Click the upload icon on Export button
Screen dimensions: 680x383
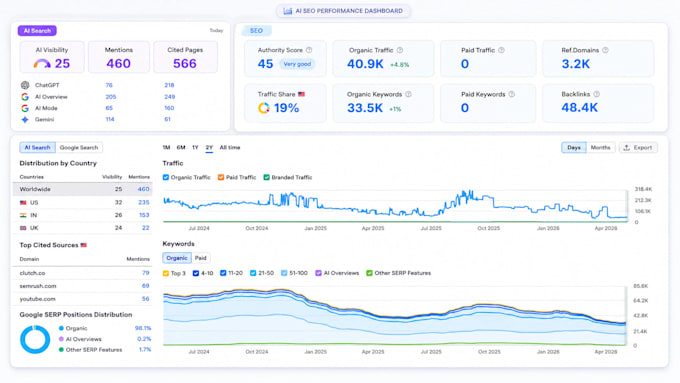pos(627,147)
